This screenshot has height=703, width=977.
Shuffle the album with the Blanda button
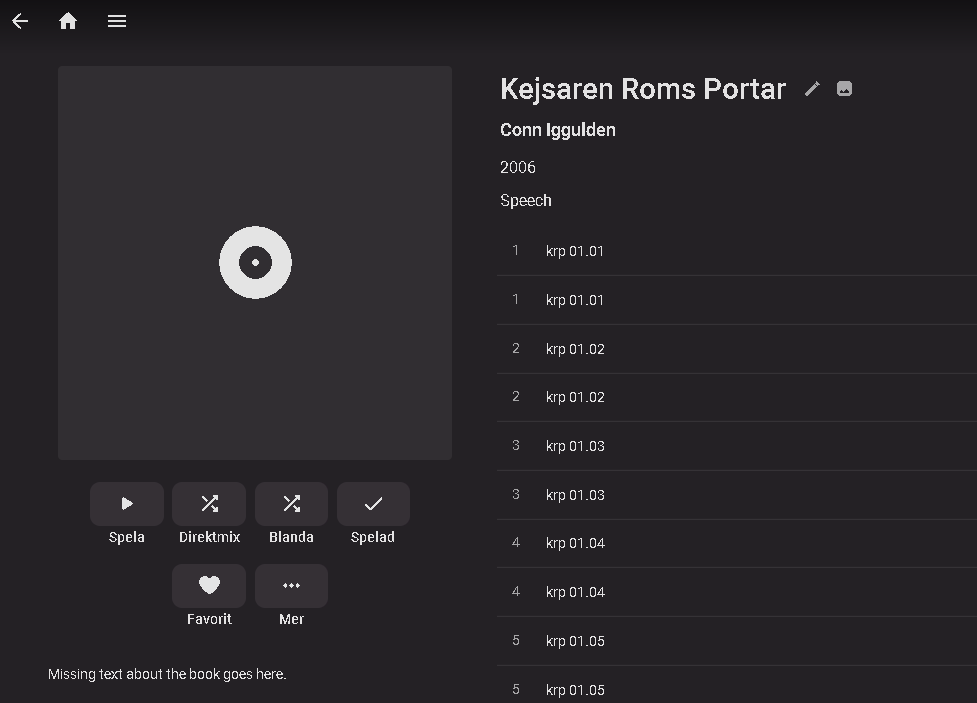click(291, 504)
